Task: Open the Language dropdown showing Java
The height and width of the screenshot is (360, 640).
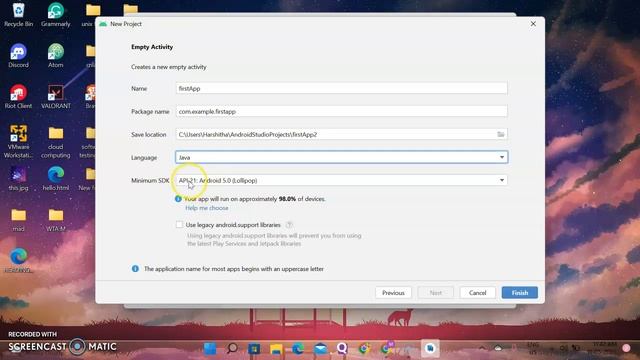Action: click(342, 157)
